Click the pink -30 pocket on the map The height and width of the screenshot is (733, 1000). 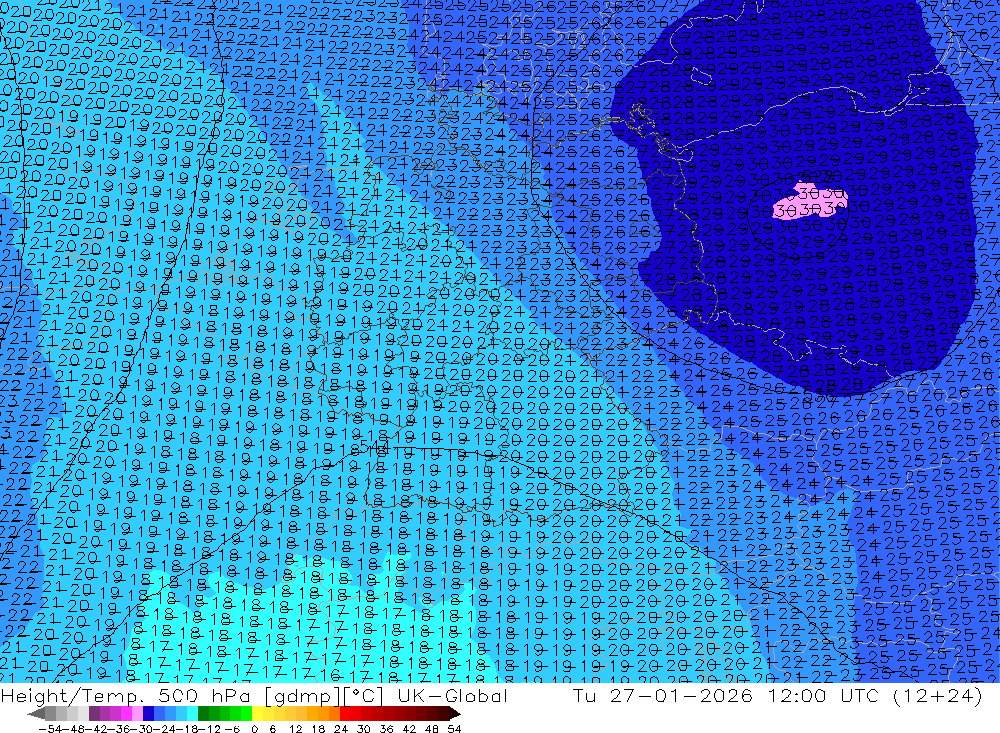click(x=809, y=201)
